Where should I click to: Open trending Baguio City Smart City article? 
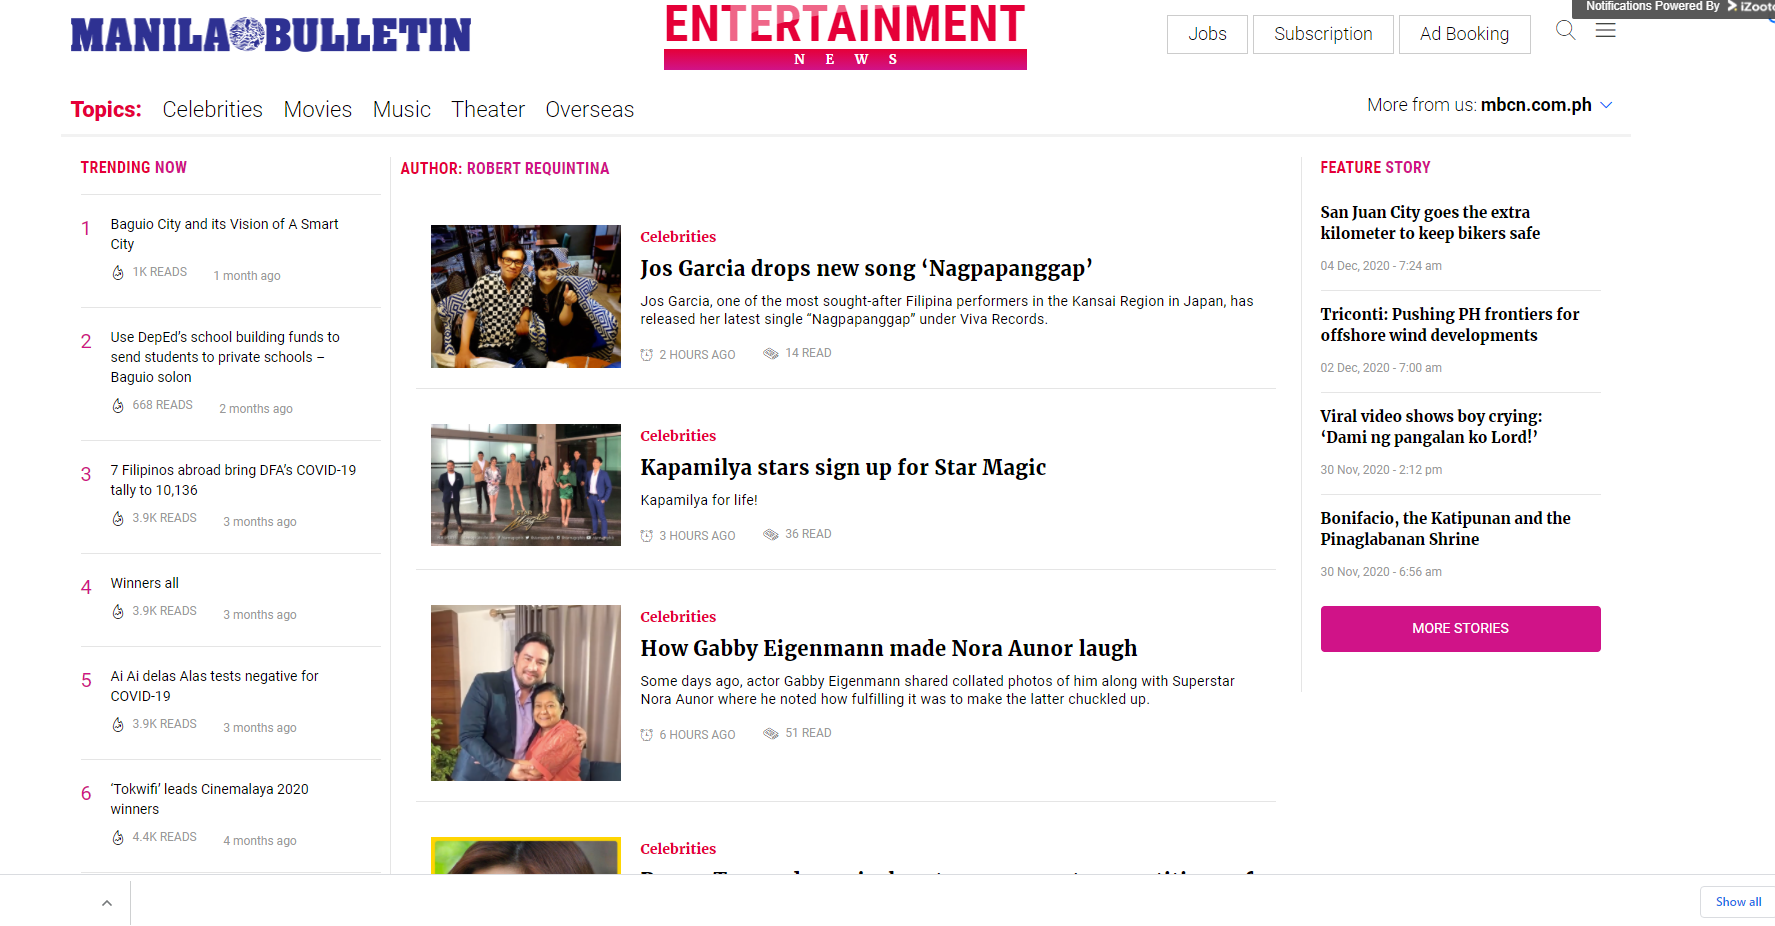click(225, 234)
